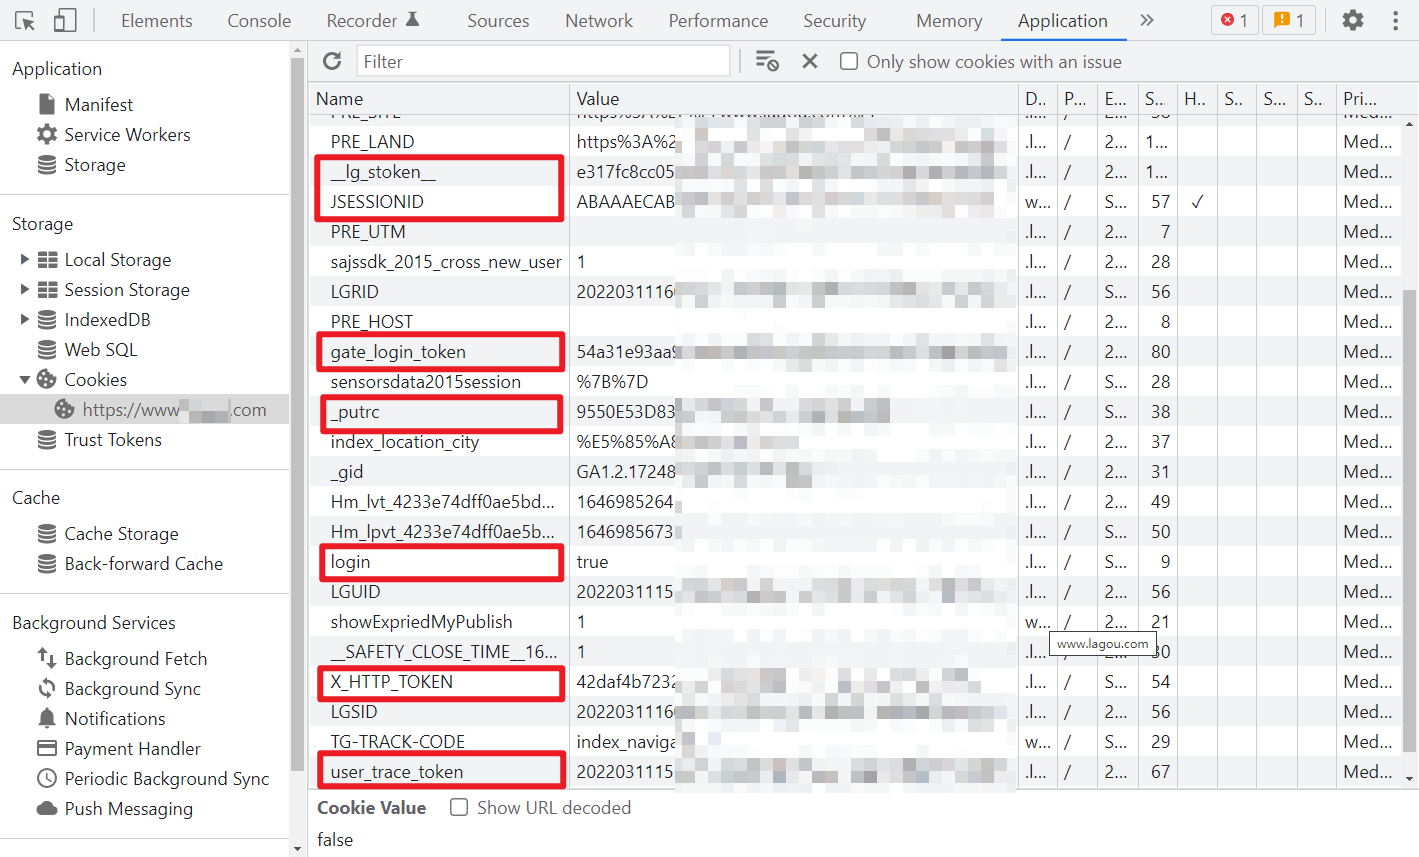Collapse the Cookies tree node
The image size is (1419, 857).
click(24, 379)
